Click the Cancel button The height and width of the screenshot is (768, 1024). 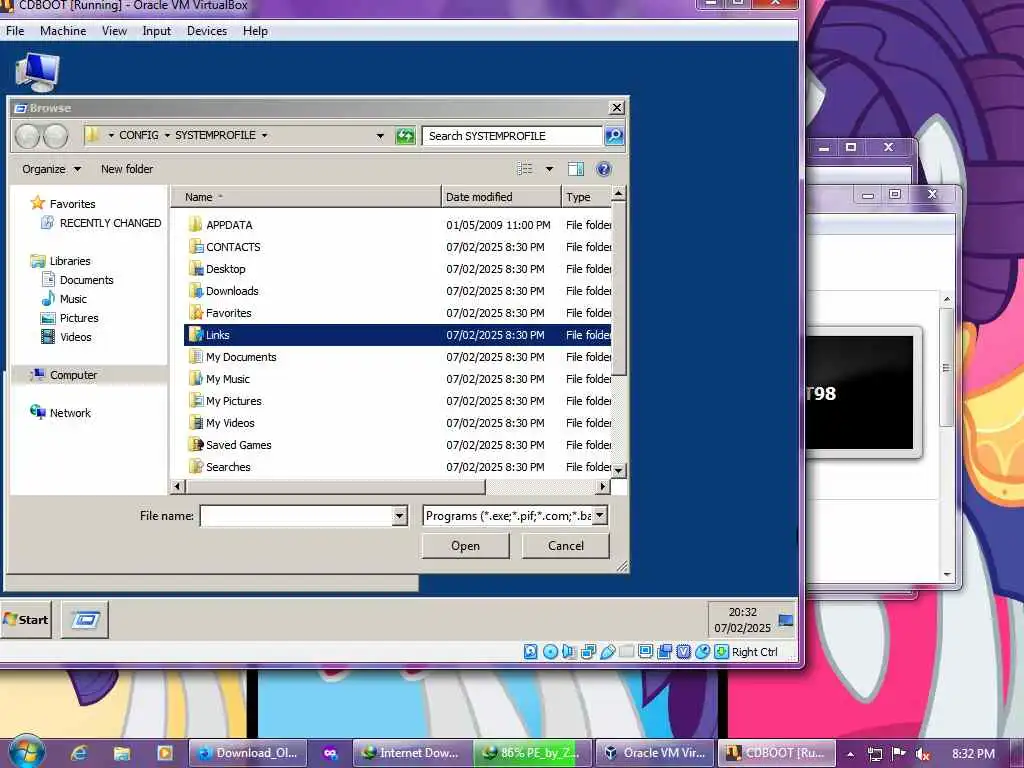point(566,546)
